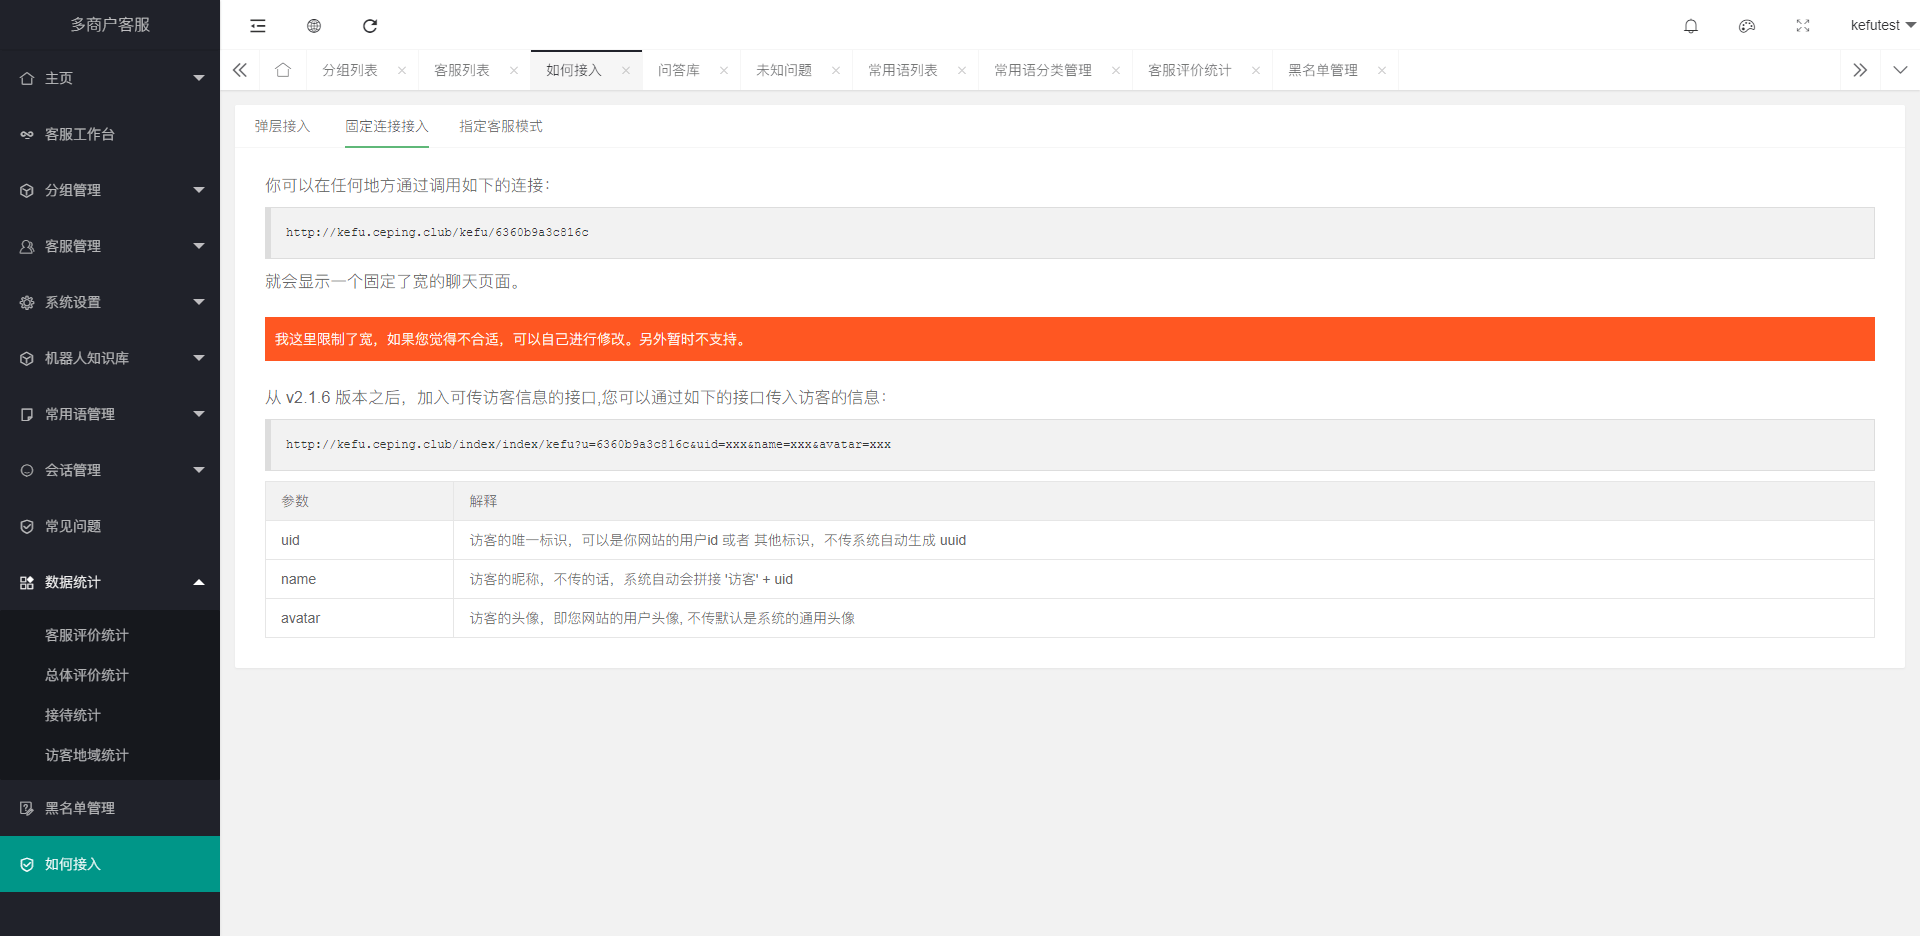Enter fullscreen using the expand icon
Viewport: 1920px width, 936px height.
1803,26
